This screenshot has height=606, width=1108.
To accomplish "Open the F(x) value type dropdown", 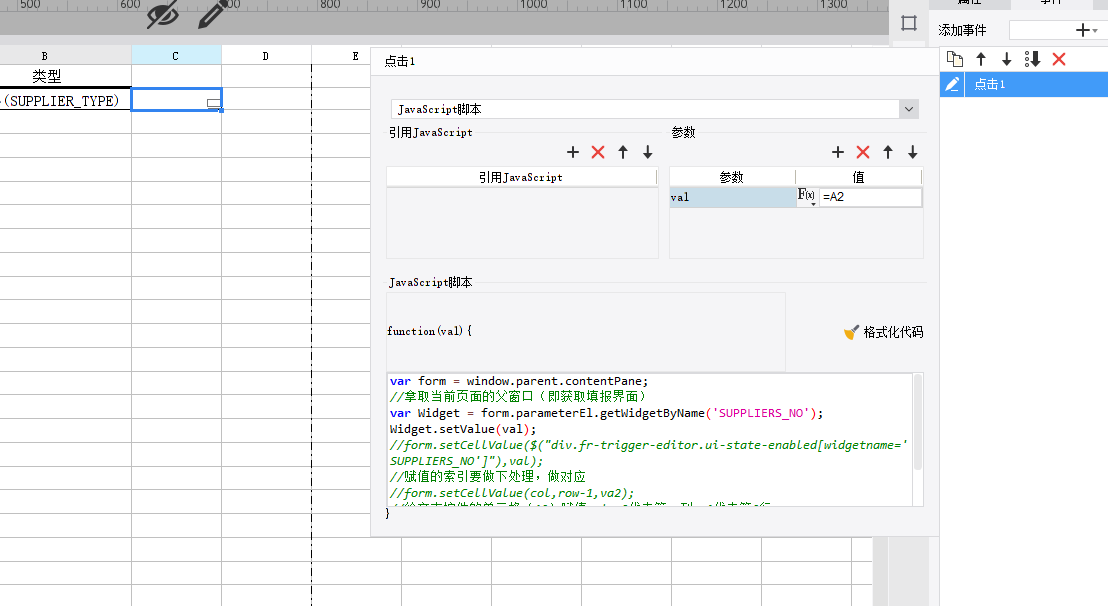I will [x=807, y=196].
